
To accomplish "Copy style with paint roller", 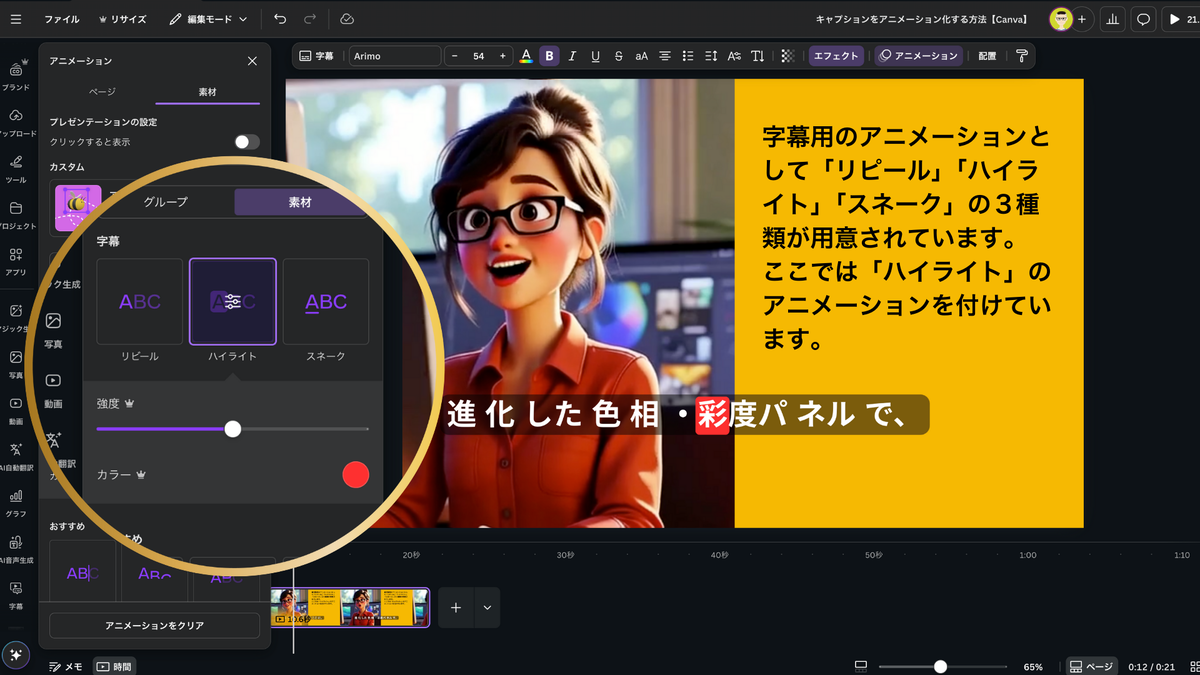I will click(1021, 56).
